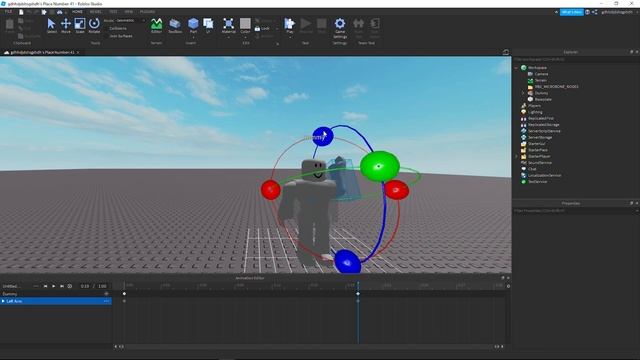Expand the Left Arm track
This screenshot has height=360, width=640.
[x=3, y=301]
